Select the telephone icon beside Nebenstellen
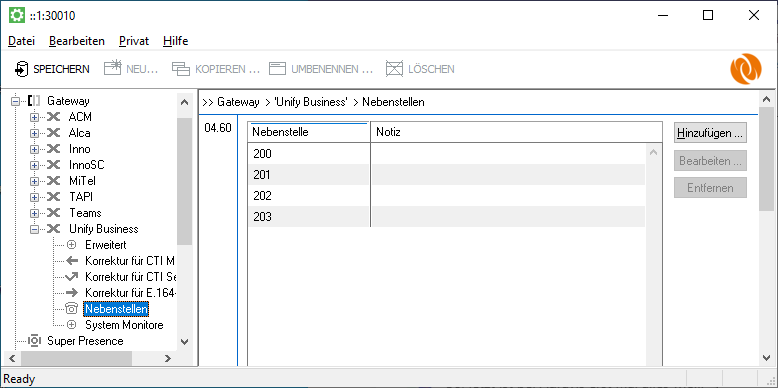Viewport: 778px width, 388px height. [x=72, y=309]
